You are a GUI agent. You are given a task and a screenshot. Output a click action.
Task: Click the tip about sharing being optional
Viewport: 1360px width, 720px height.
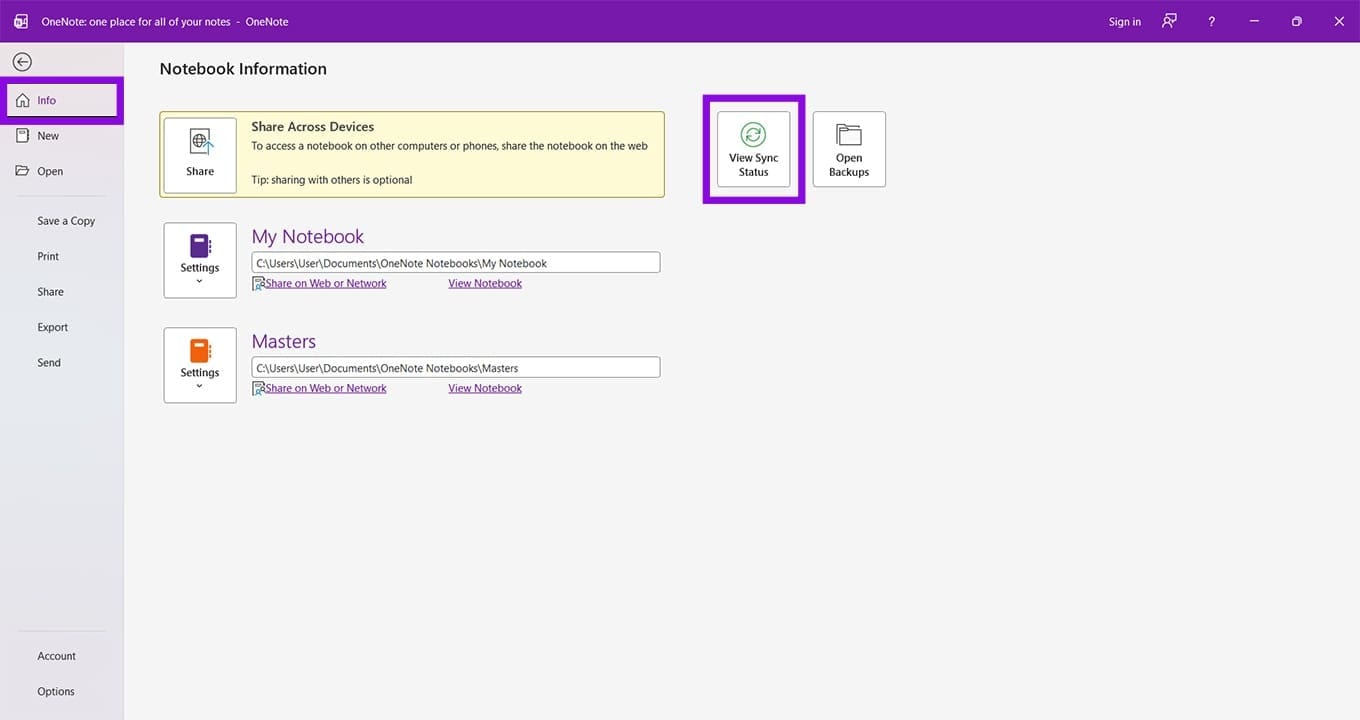tap(332, 180)
